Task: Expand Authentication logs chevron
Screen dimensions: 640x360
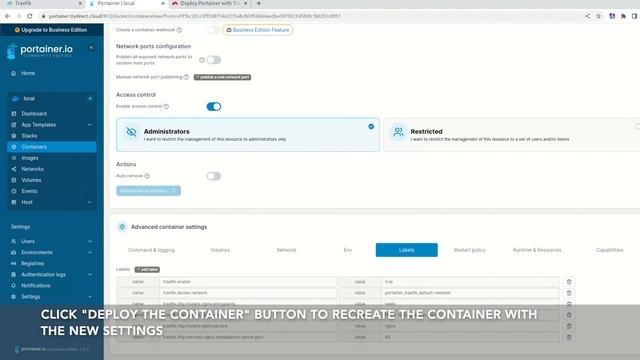Action: pos(90,274)
